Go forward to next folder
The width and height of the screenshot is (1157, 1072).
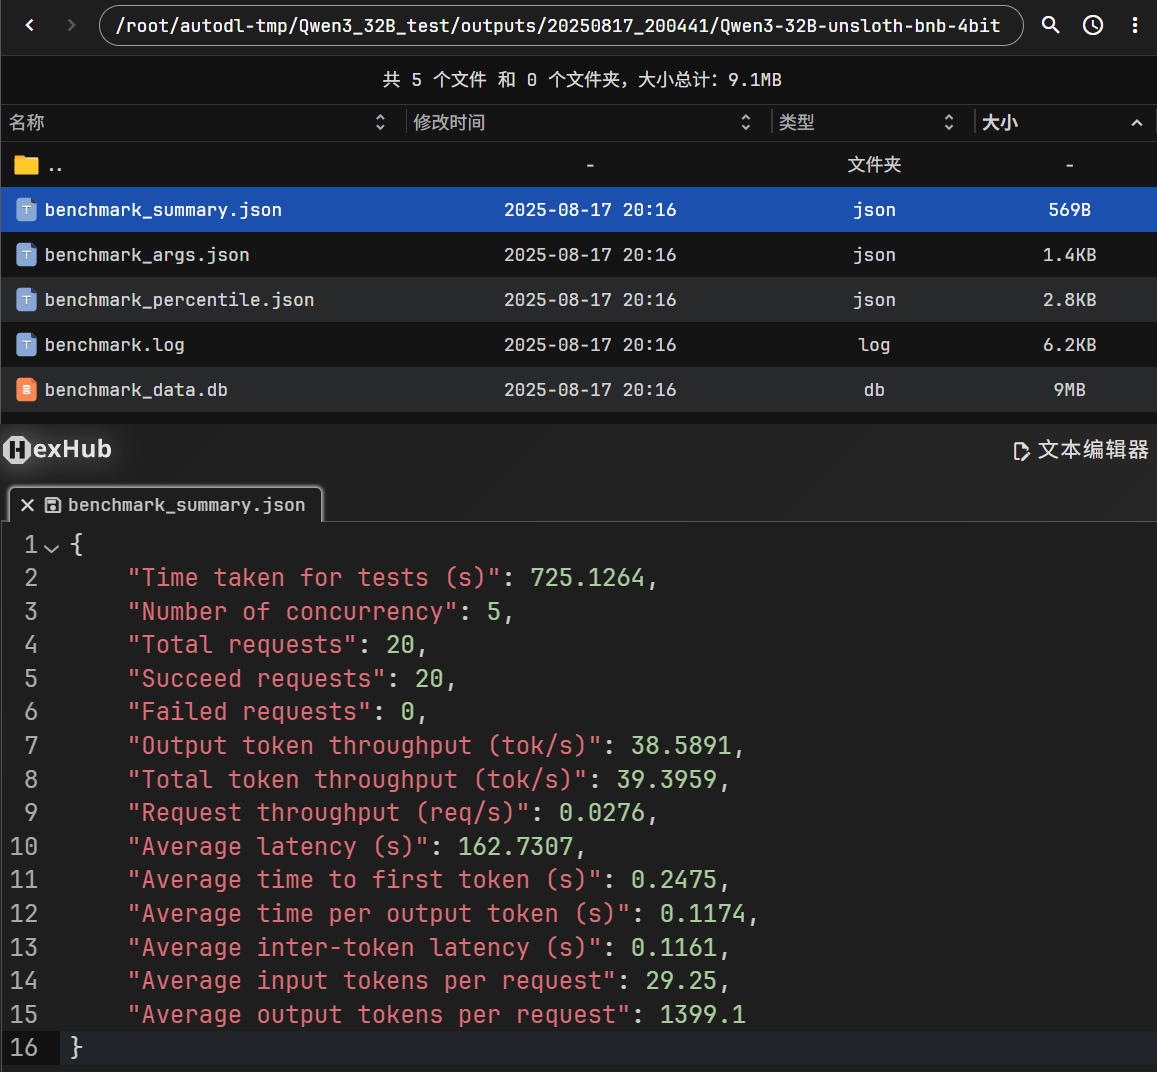(x=71, y=25)
